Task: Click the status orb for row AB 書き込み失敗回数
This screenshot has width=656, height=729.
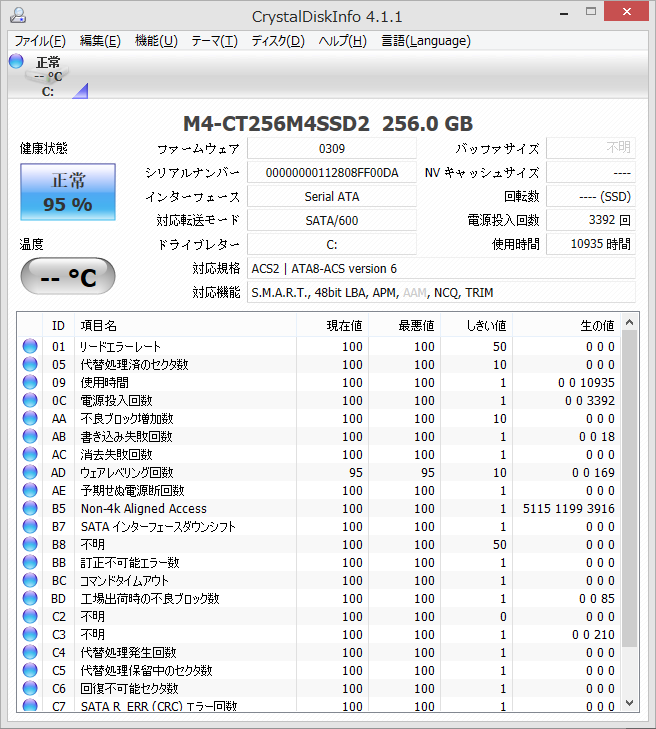Action: [30, 436]
